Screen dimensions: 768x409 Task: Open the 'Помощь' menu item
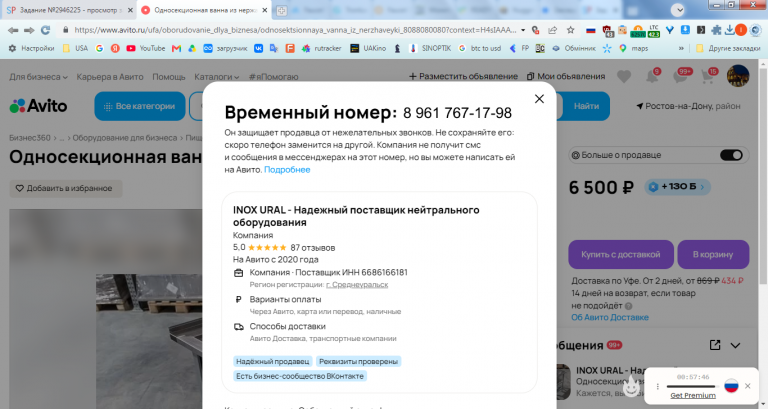click(168, 77)
